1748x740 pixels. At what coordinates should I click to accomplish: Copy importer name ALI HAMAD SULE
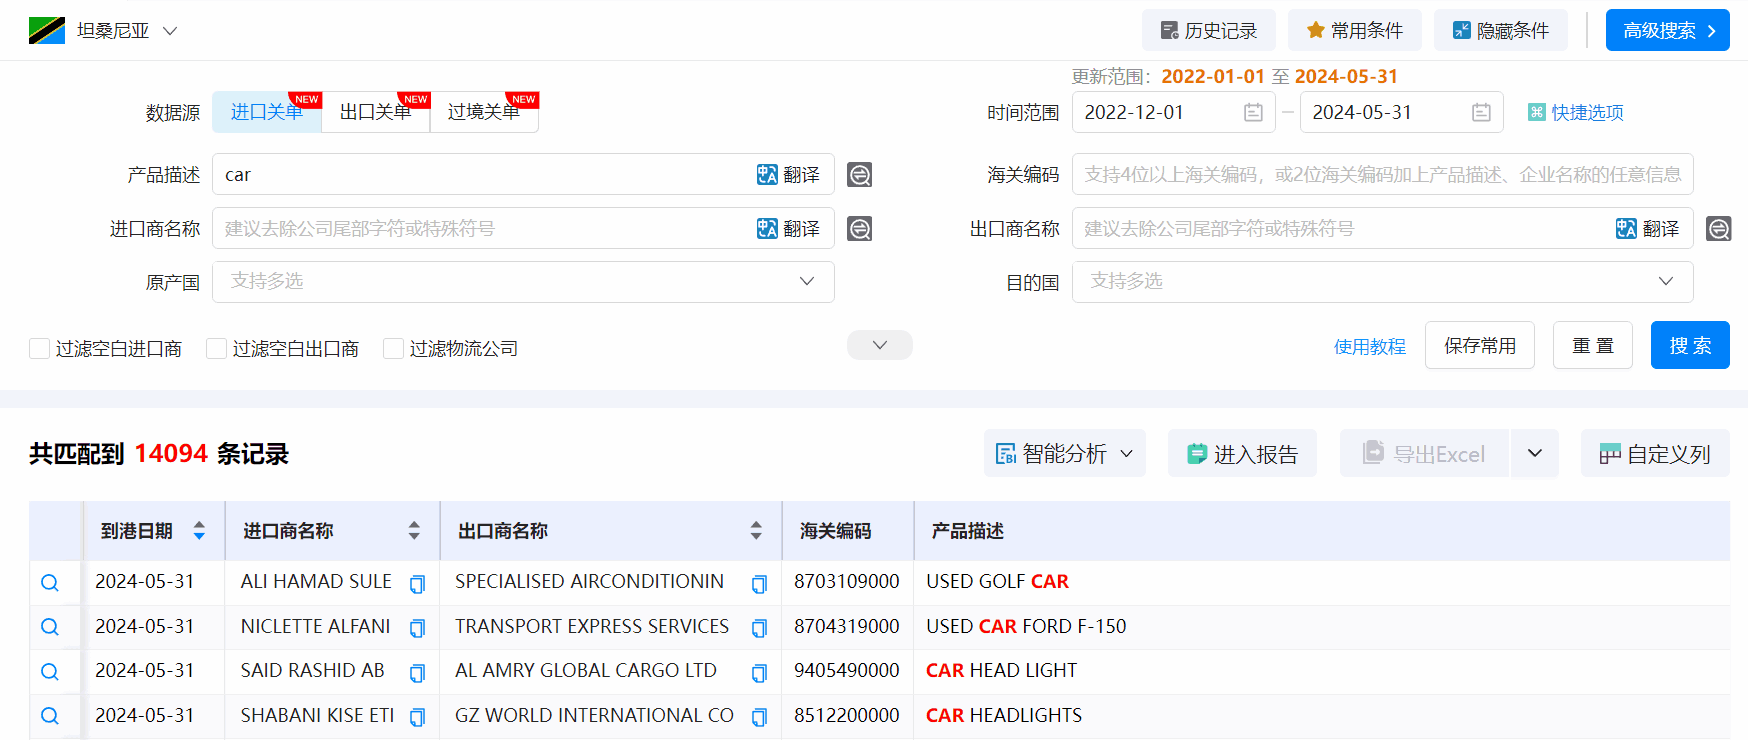418,584
